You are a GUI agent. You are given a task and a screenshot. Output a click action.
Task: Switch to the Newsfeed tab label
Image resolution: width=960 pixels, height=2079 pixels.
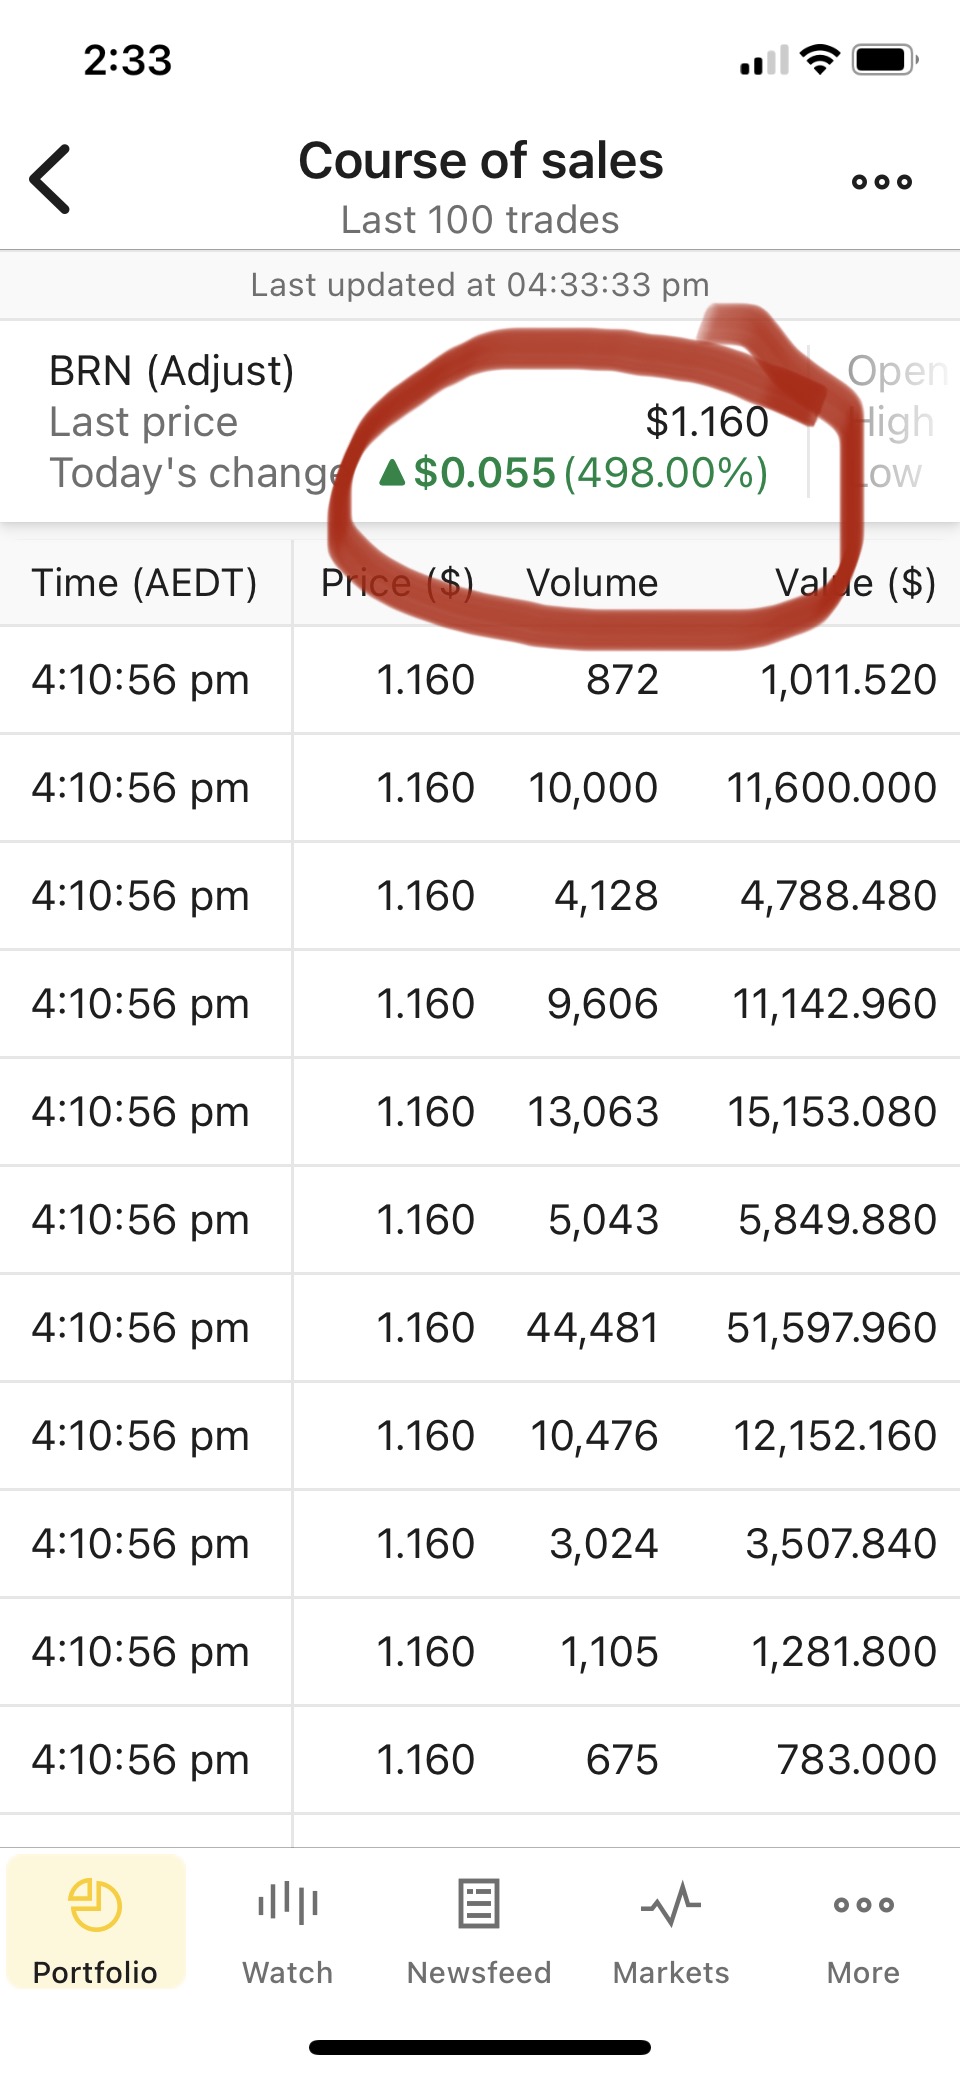479,1973
